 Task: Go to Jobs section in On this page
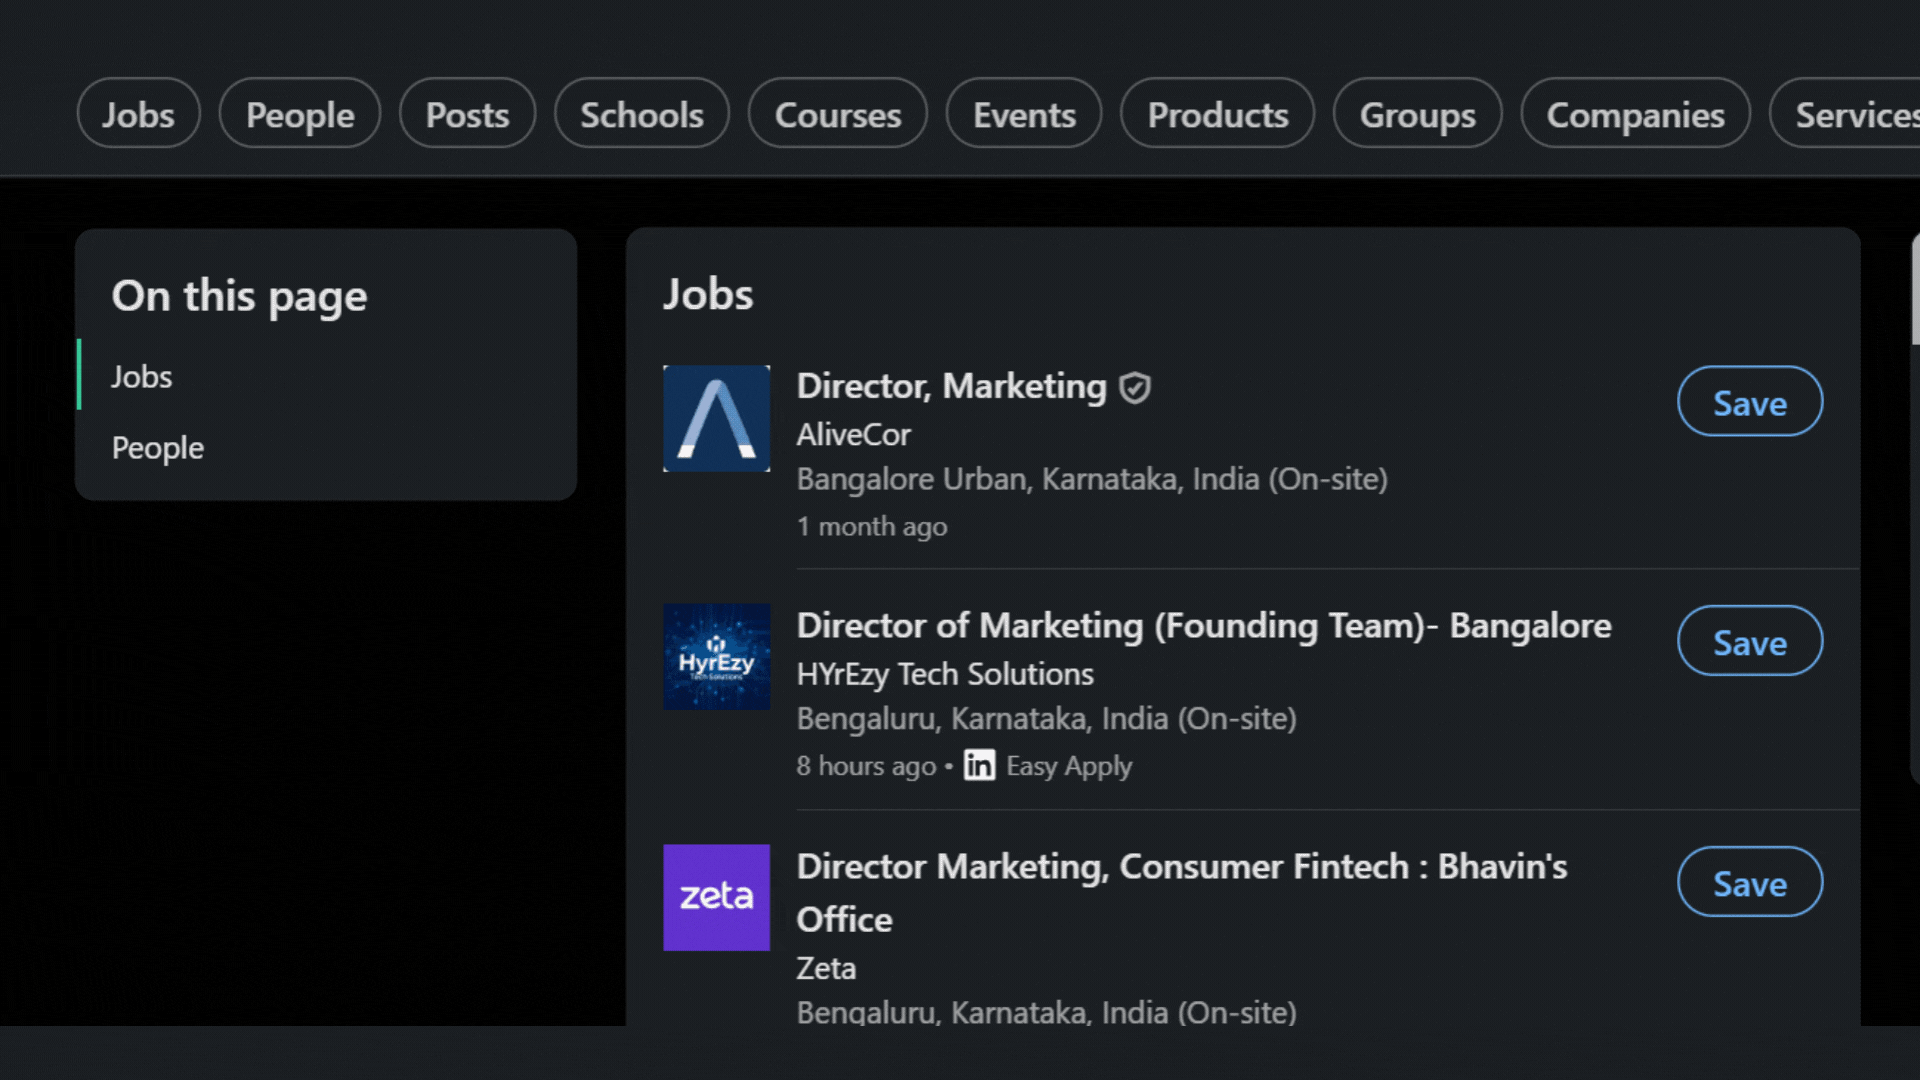pyautogui.click(x=142, y=376)
